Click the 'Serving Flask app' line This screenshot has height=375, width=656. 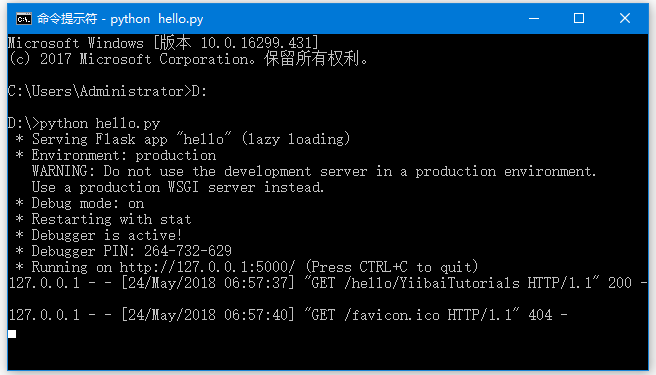click(183, 139)
